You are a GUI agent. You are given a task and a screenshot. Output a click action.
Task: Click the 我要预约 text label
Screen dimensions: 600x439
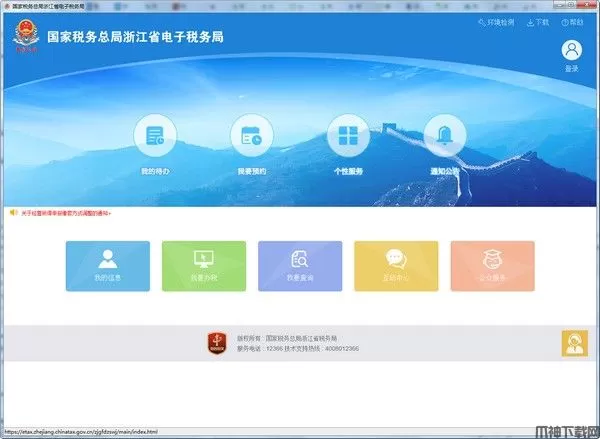[251, 171]
